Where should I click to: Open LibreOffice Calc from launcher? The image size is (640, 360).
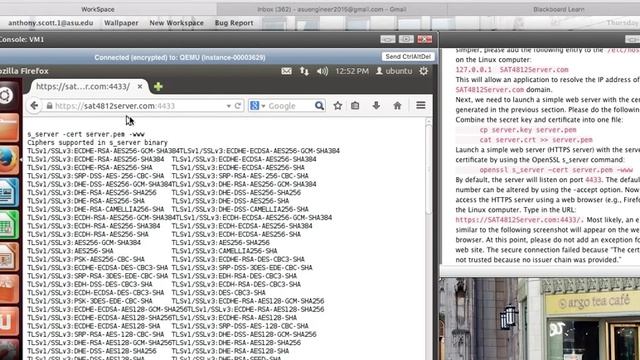[8, 224]
